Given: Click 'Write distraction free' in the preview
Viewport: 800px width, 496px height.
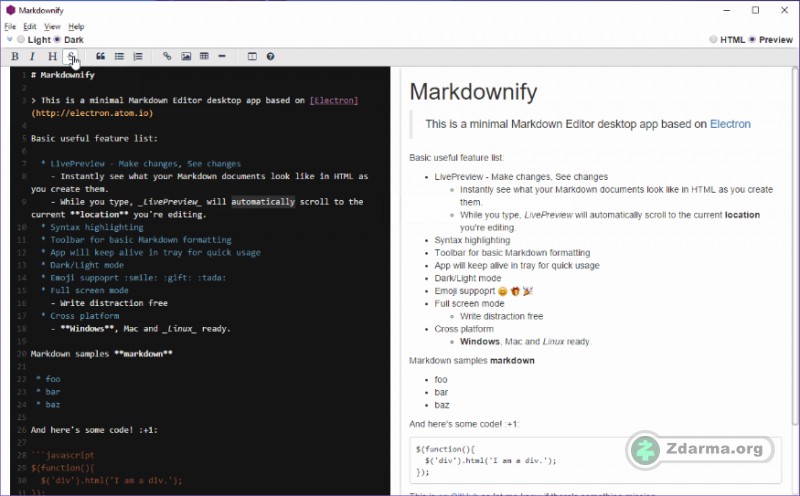Looking at the screenshot, I should pos(502,316).
